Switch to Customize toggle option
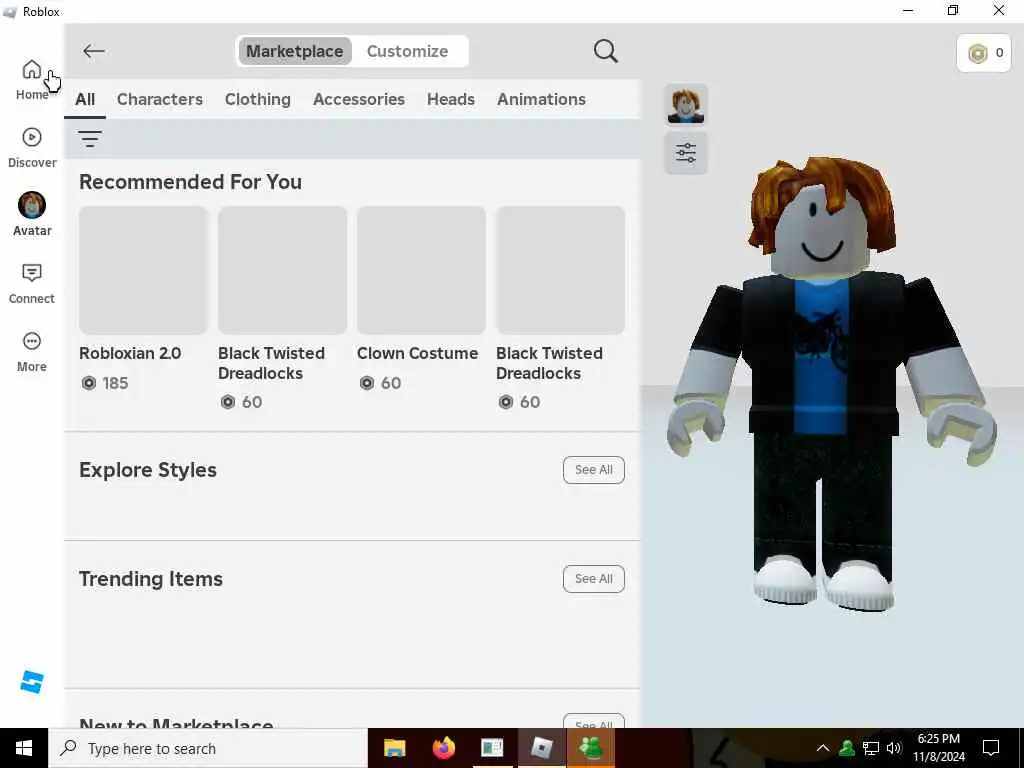 (x=408, y=51)
